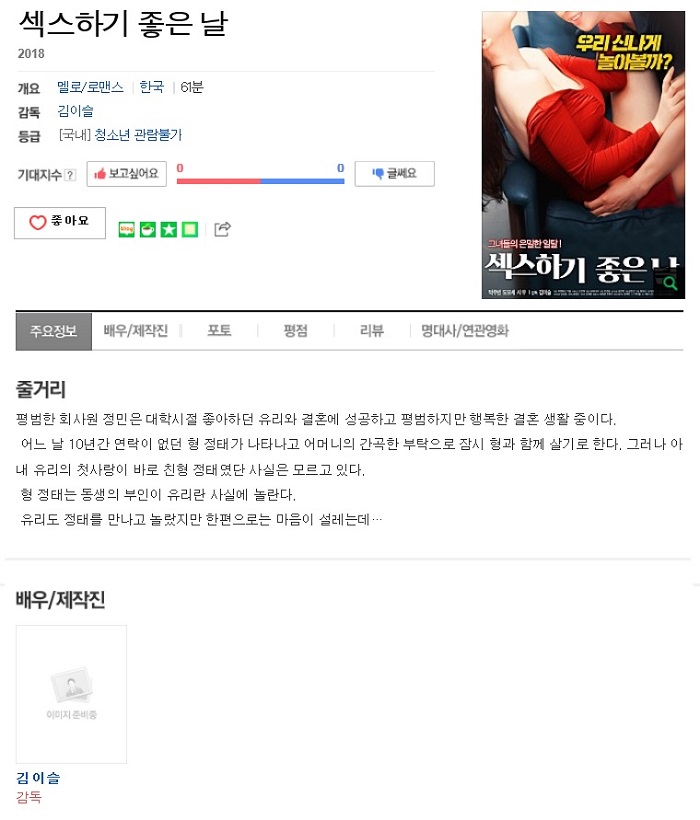Screen dimensions: 700x820
Task: Vote thumbs-up 보고싶어요
Action: tap(127, 174)
